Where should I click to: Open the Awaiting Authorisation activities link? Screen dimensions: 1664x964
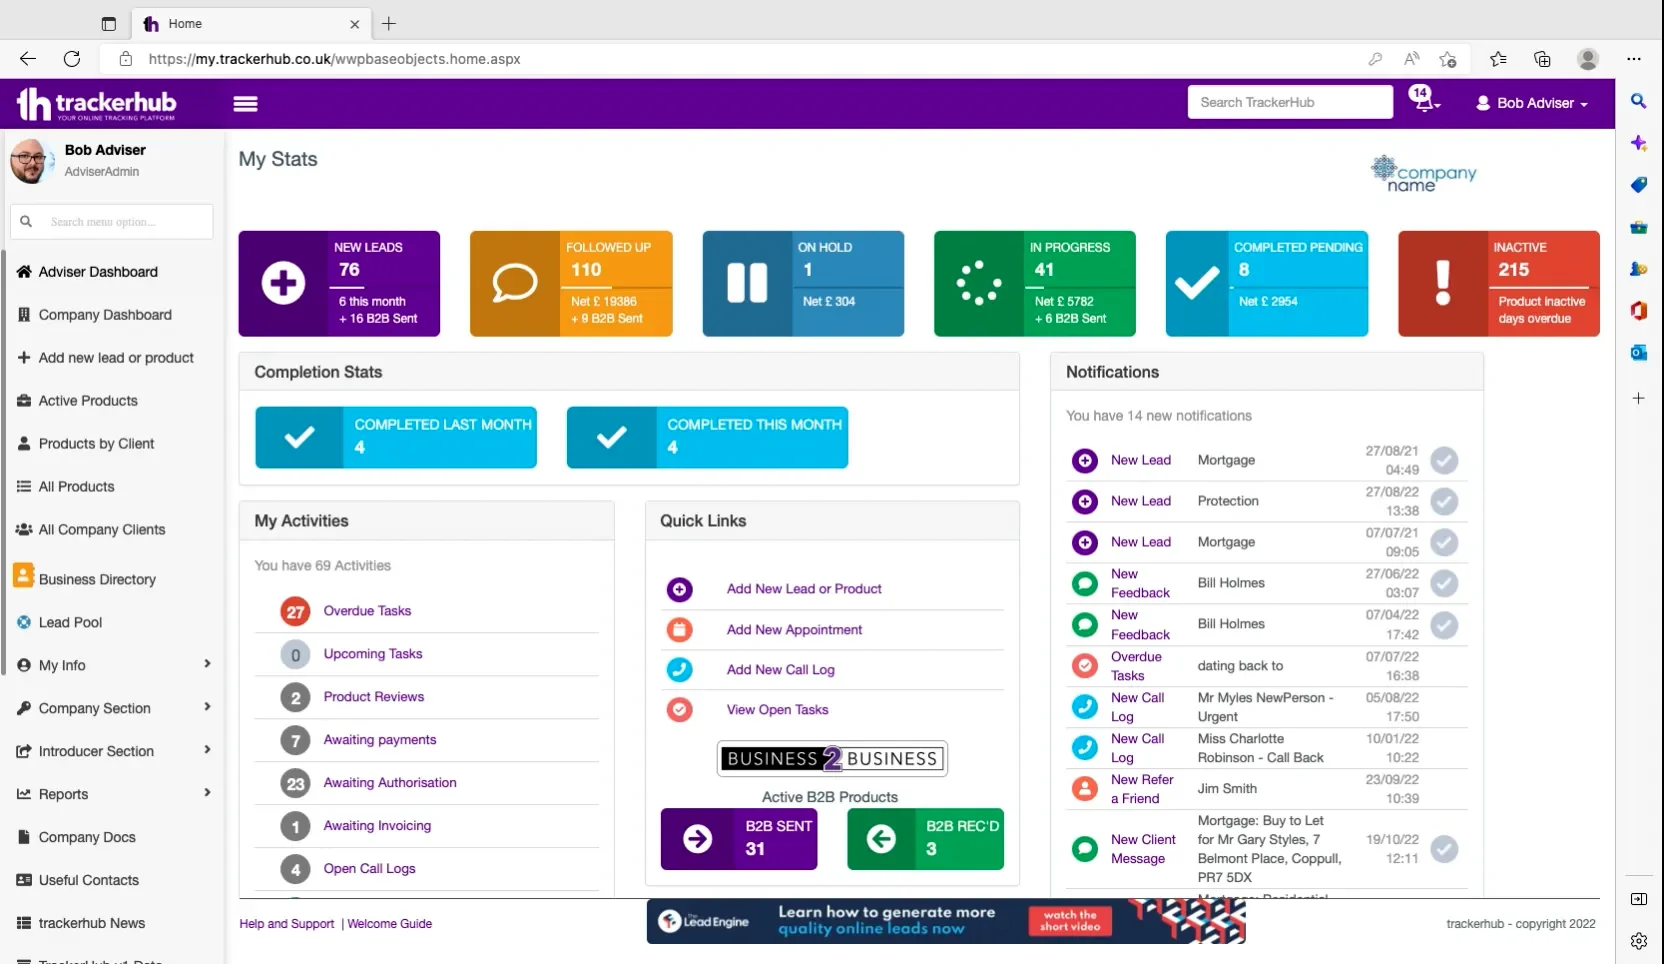click(390, 783)
